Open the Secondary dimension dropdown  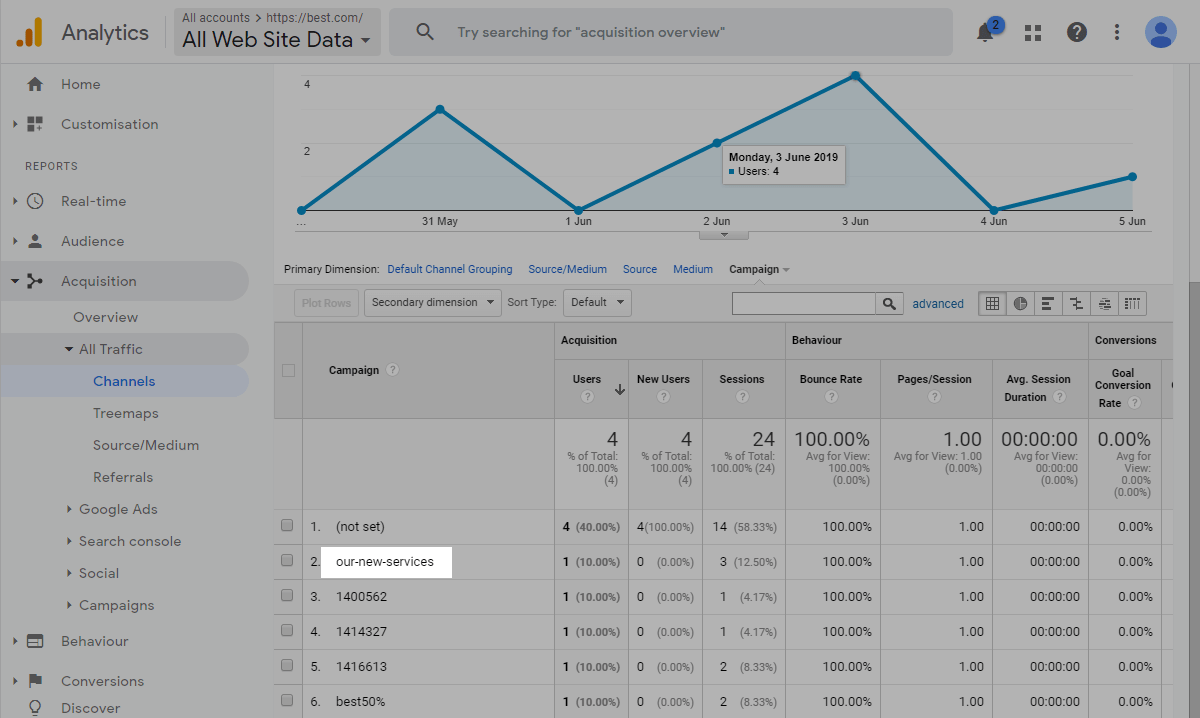tap(433, 303)
